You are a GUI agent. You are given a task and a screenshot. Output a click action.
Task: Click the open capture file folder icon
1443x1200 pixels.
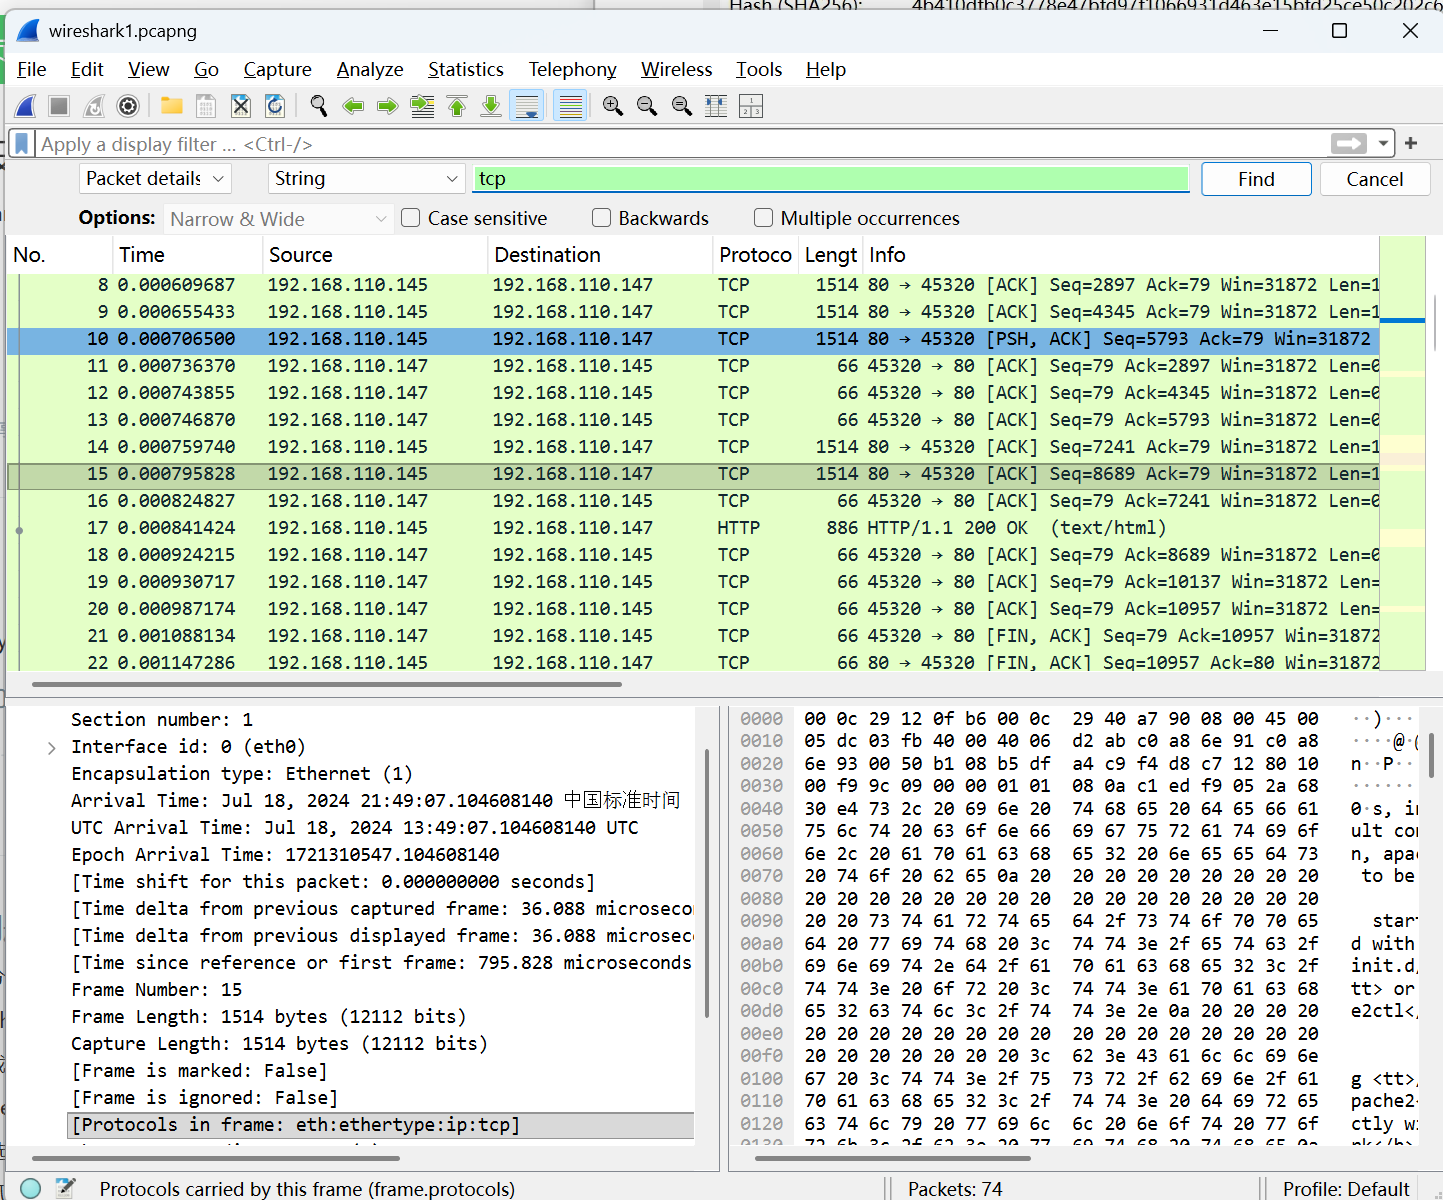click(172, 106)
